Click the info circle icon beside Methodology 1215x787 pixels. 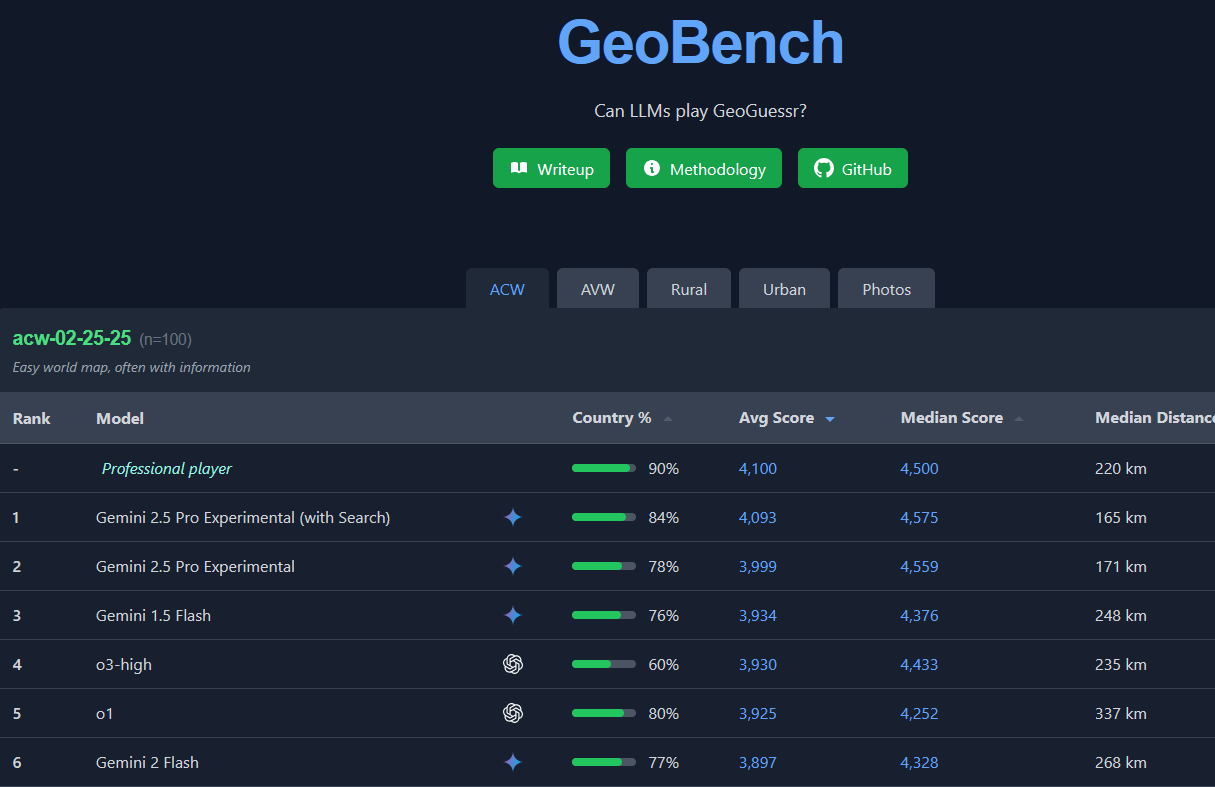(x=652, y=168)
